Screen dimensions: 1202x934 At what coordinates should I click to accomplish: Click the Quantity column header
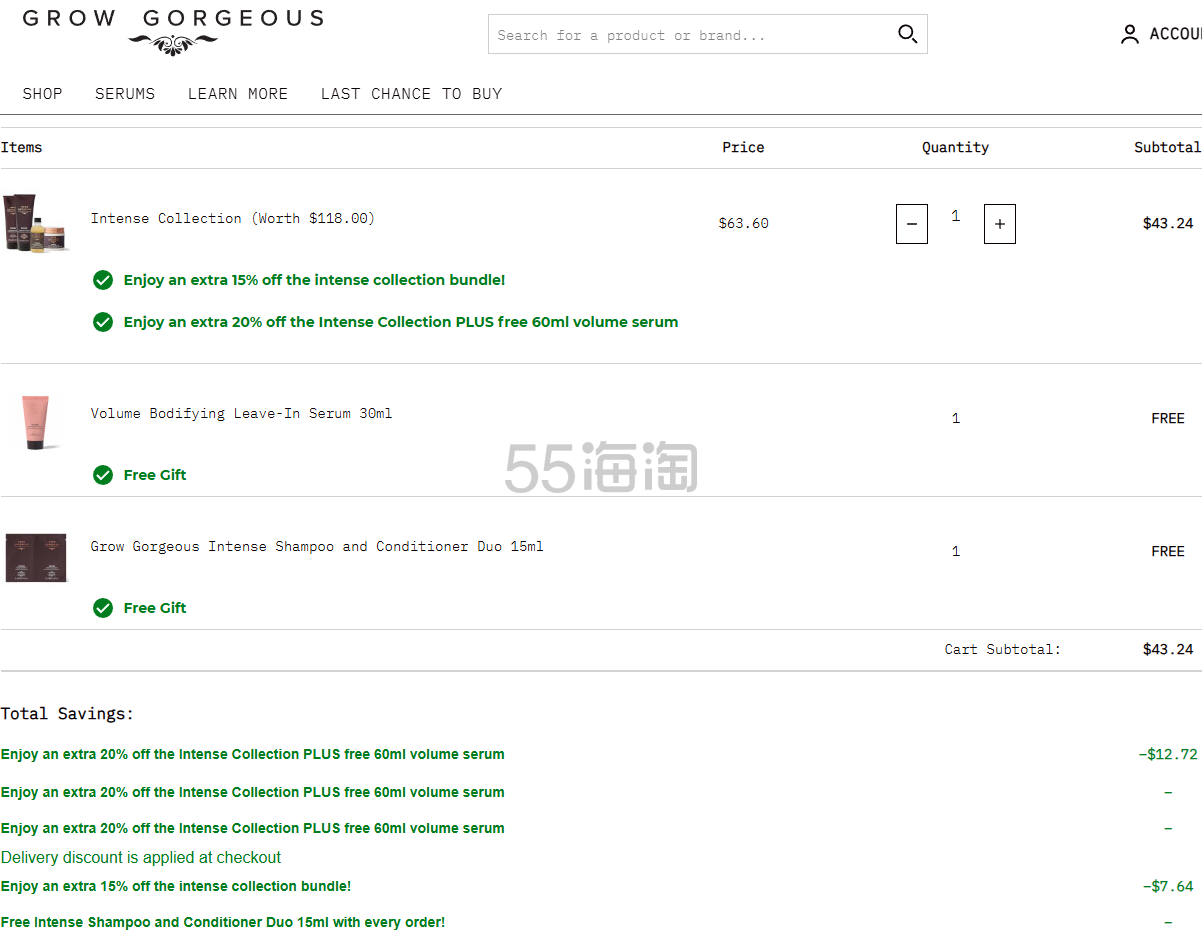point(955,147)
